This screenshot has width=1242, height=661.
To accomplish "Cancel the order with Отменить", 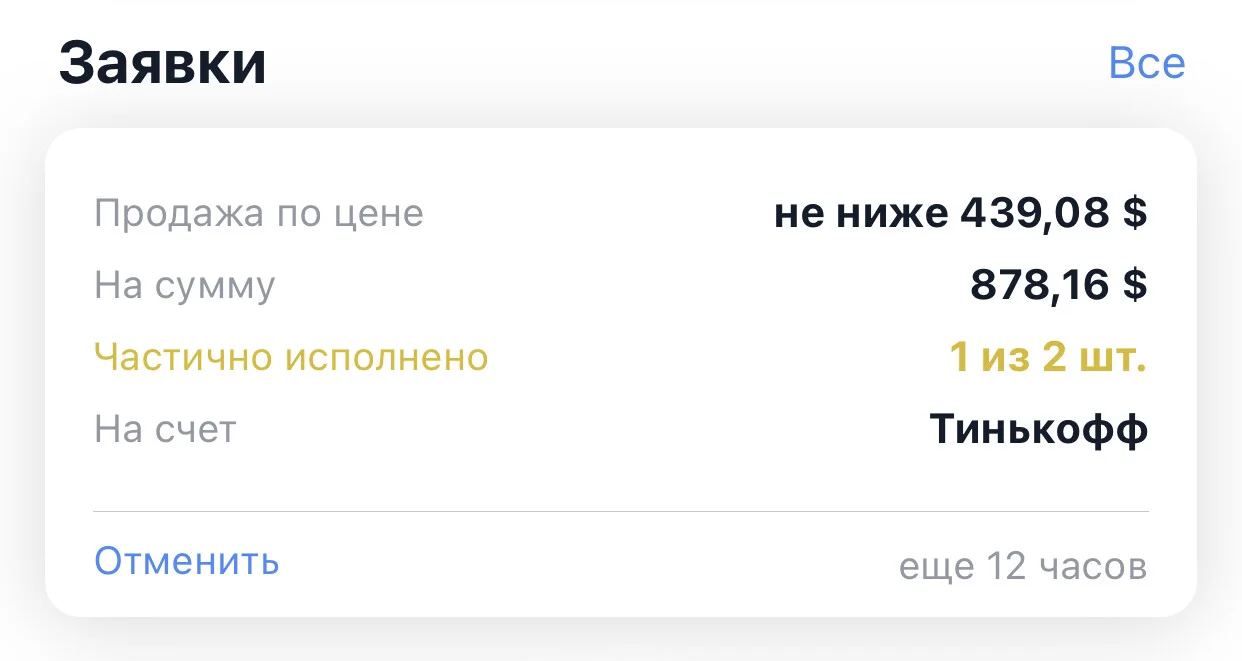I will click(187, 561).
